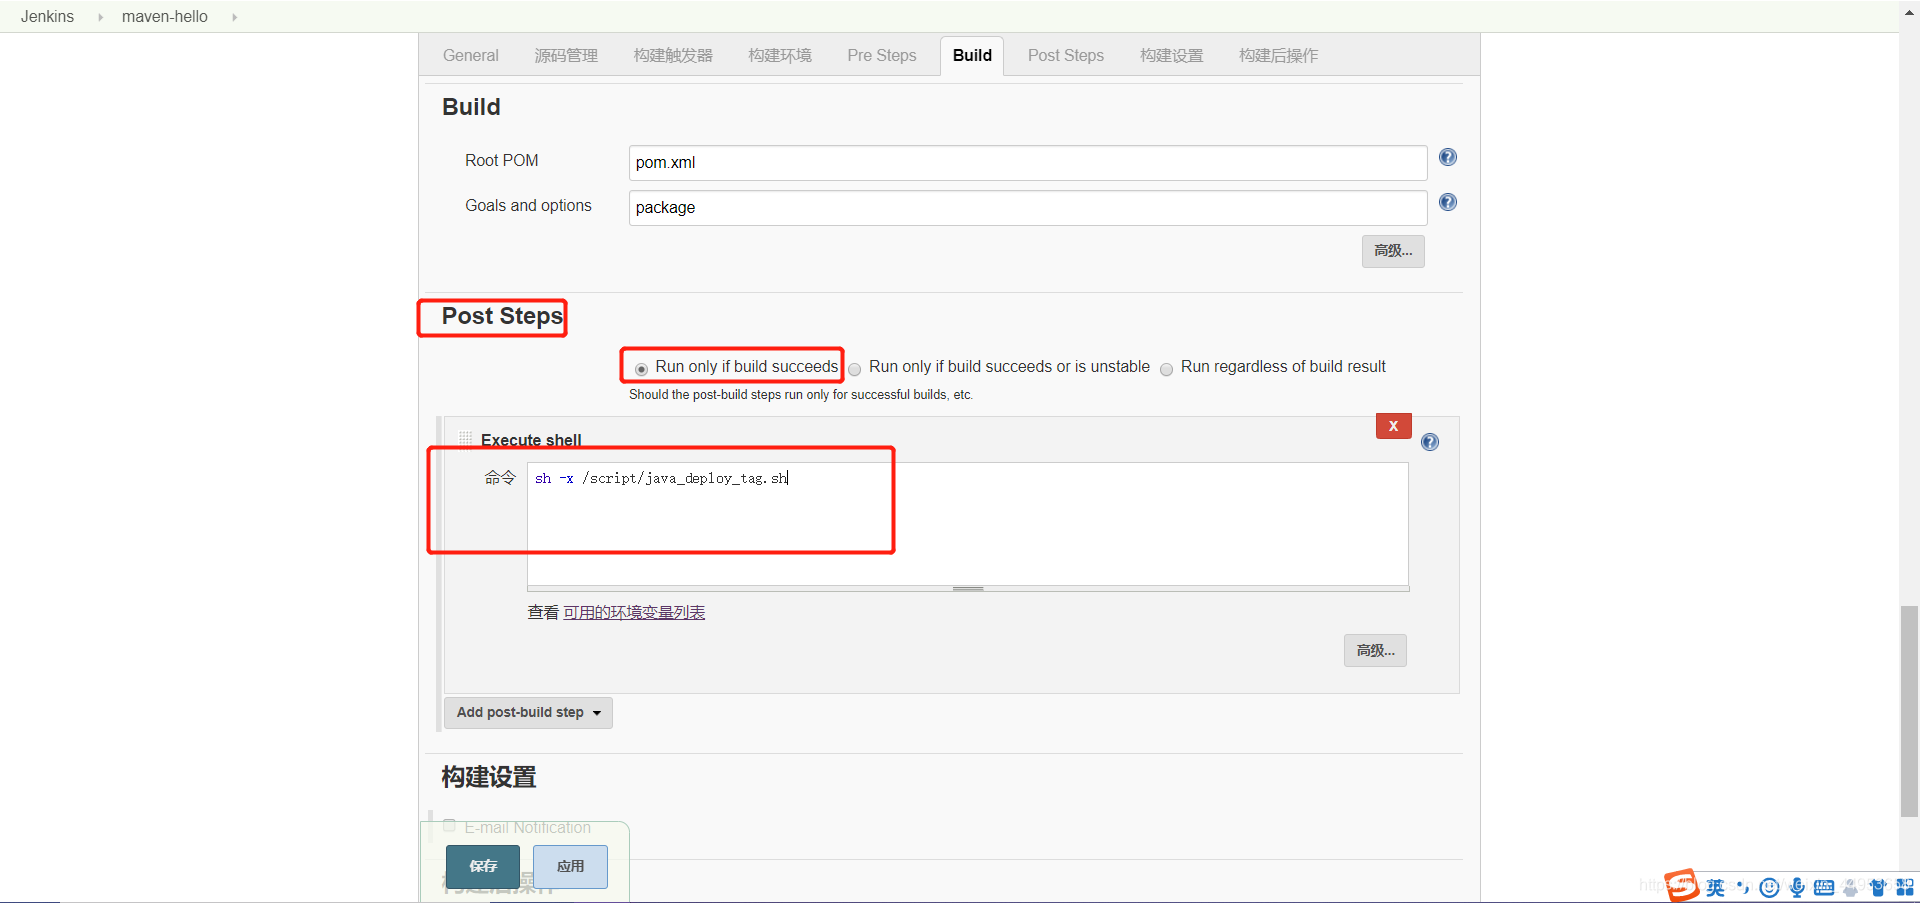Open help for the Execute shell step
Screen dimensions: 1920x903
click(1430, 442)
